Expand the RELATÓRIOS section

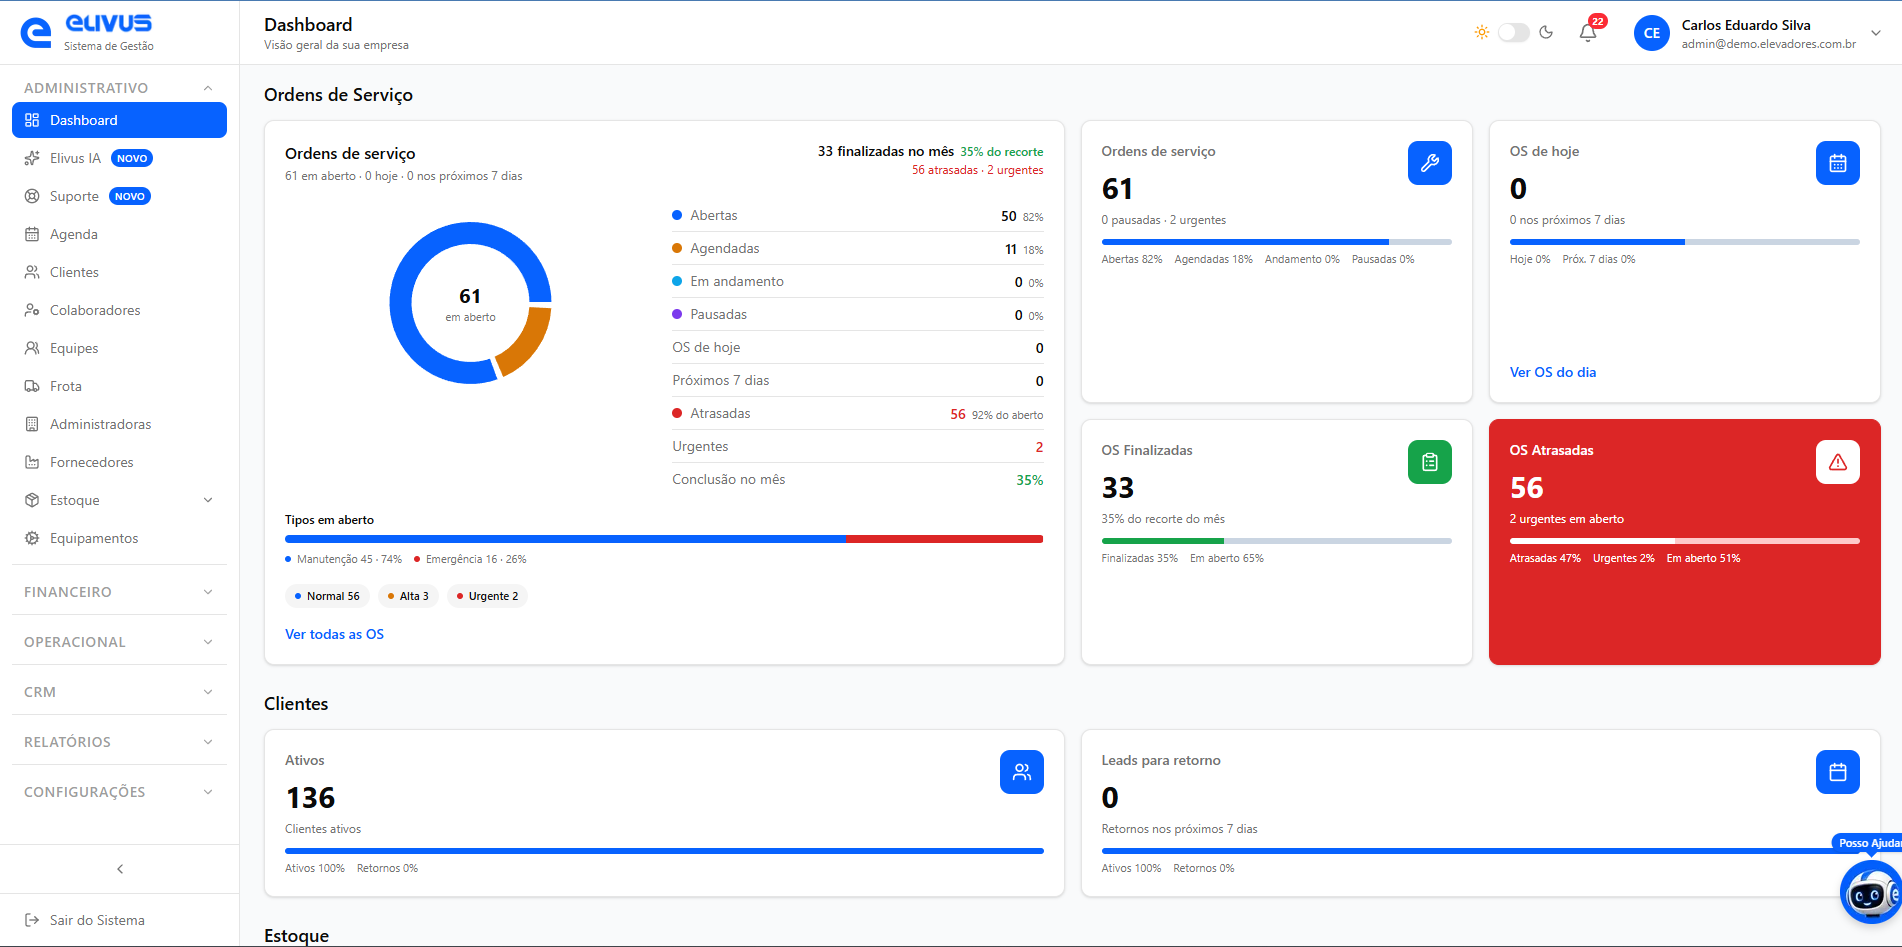119,742
